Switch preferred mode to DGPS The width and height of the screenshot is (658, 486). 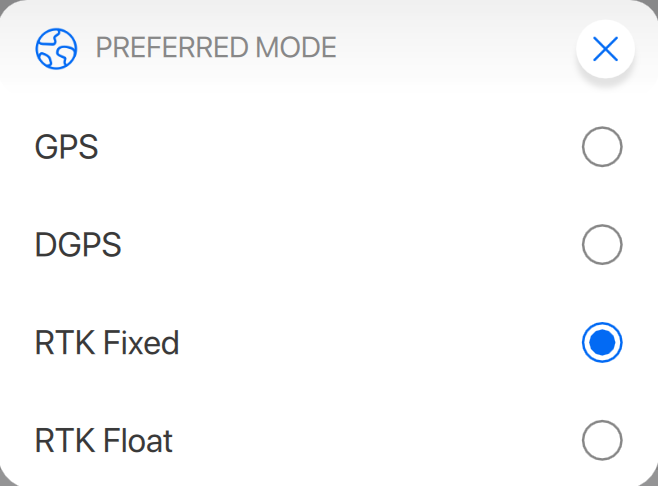tap(602, 245)
